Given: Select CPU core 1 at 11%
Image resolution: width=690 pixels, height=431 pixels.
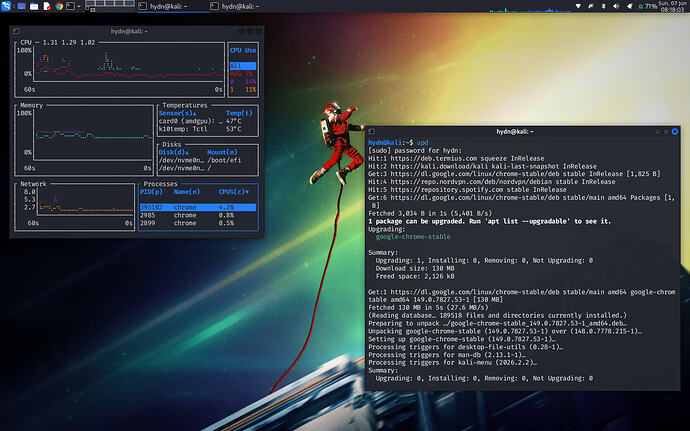Looking at the screenshot, I should 242,89.
